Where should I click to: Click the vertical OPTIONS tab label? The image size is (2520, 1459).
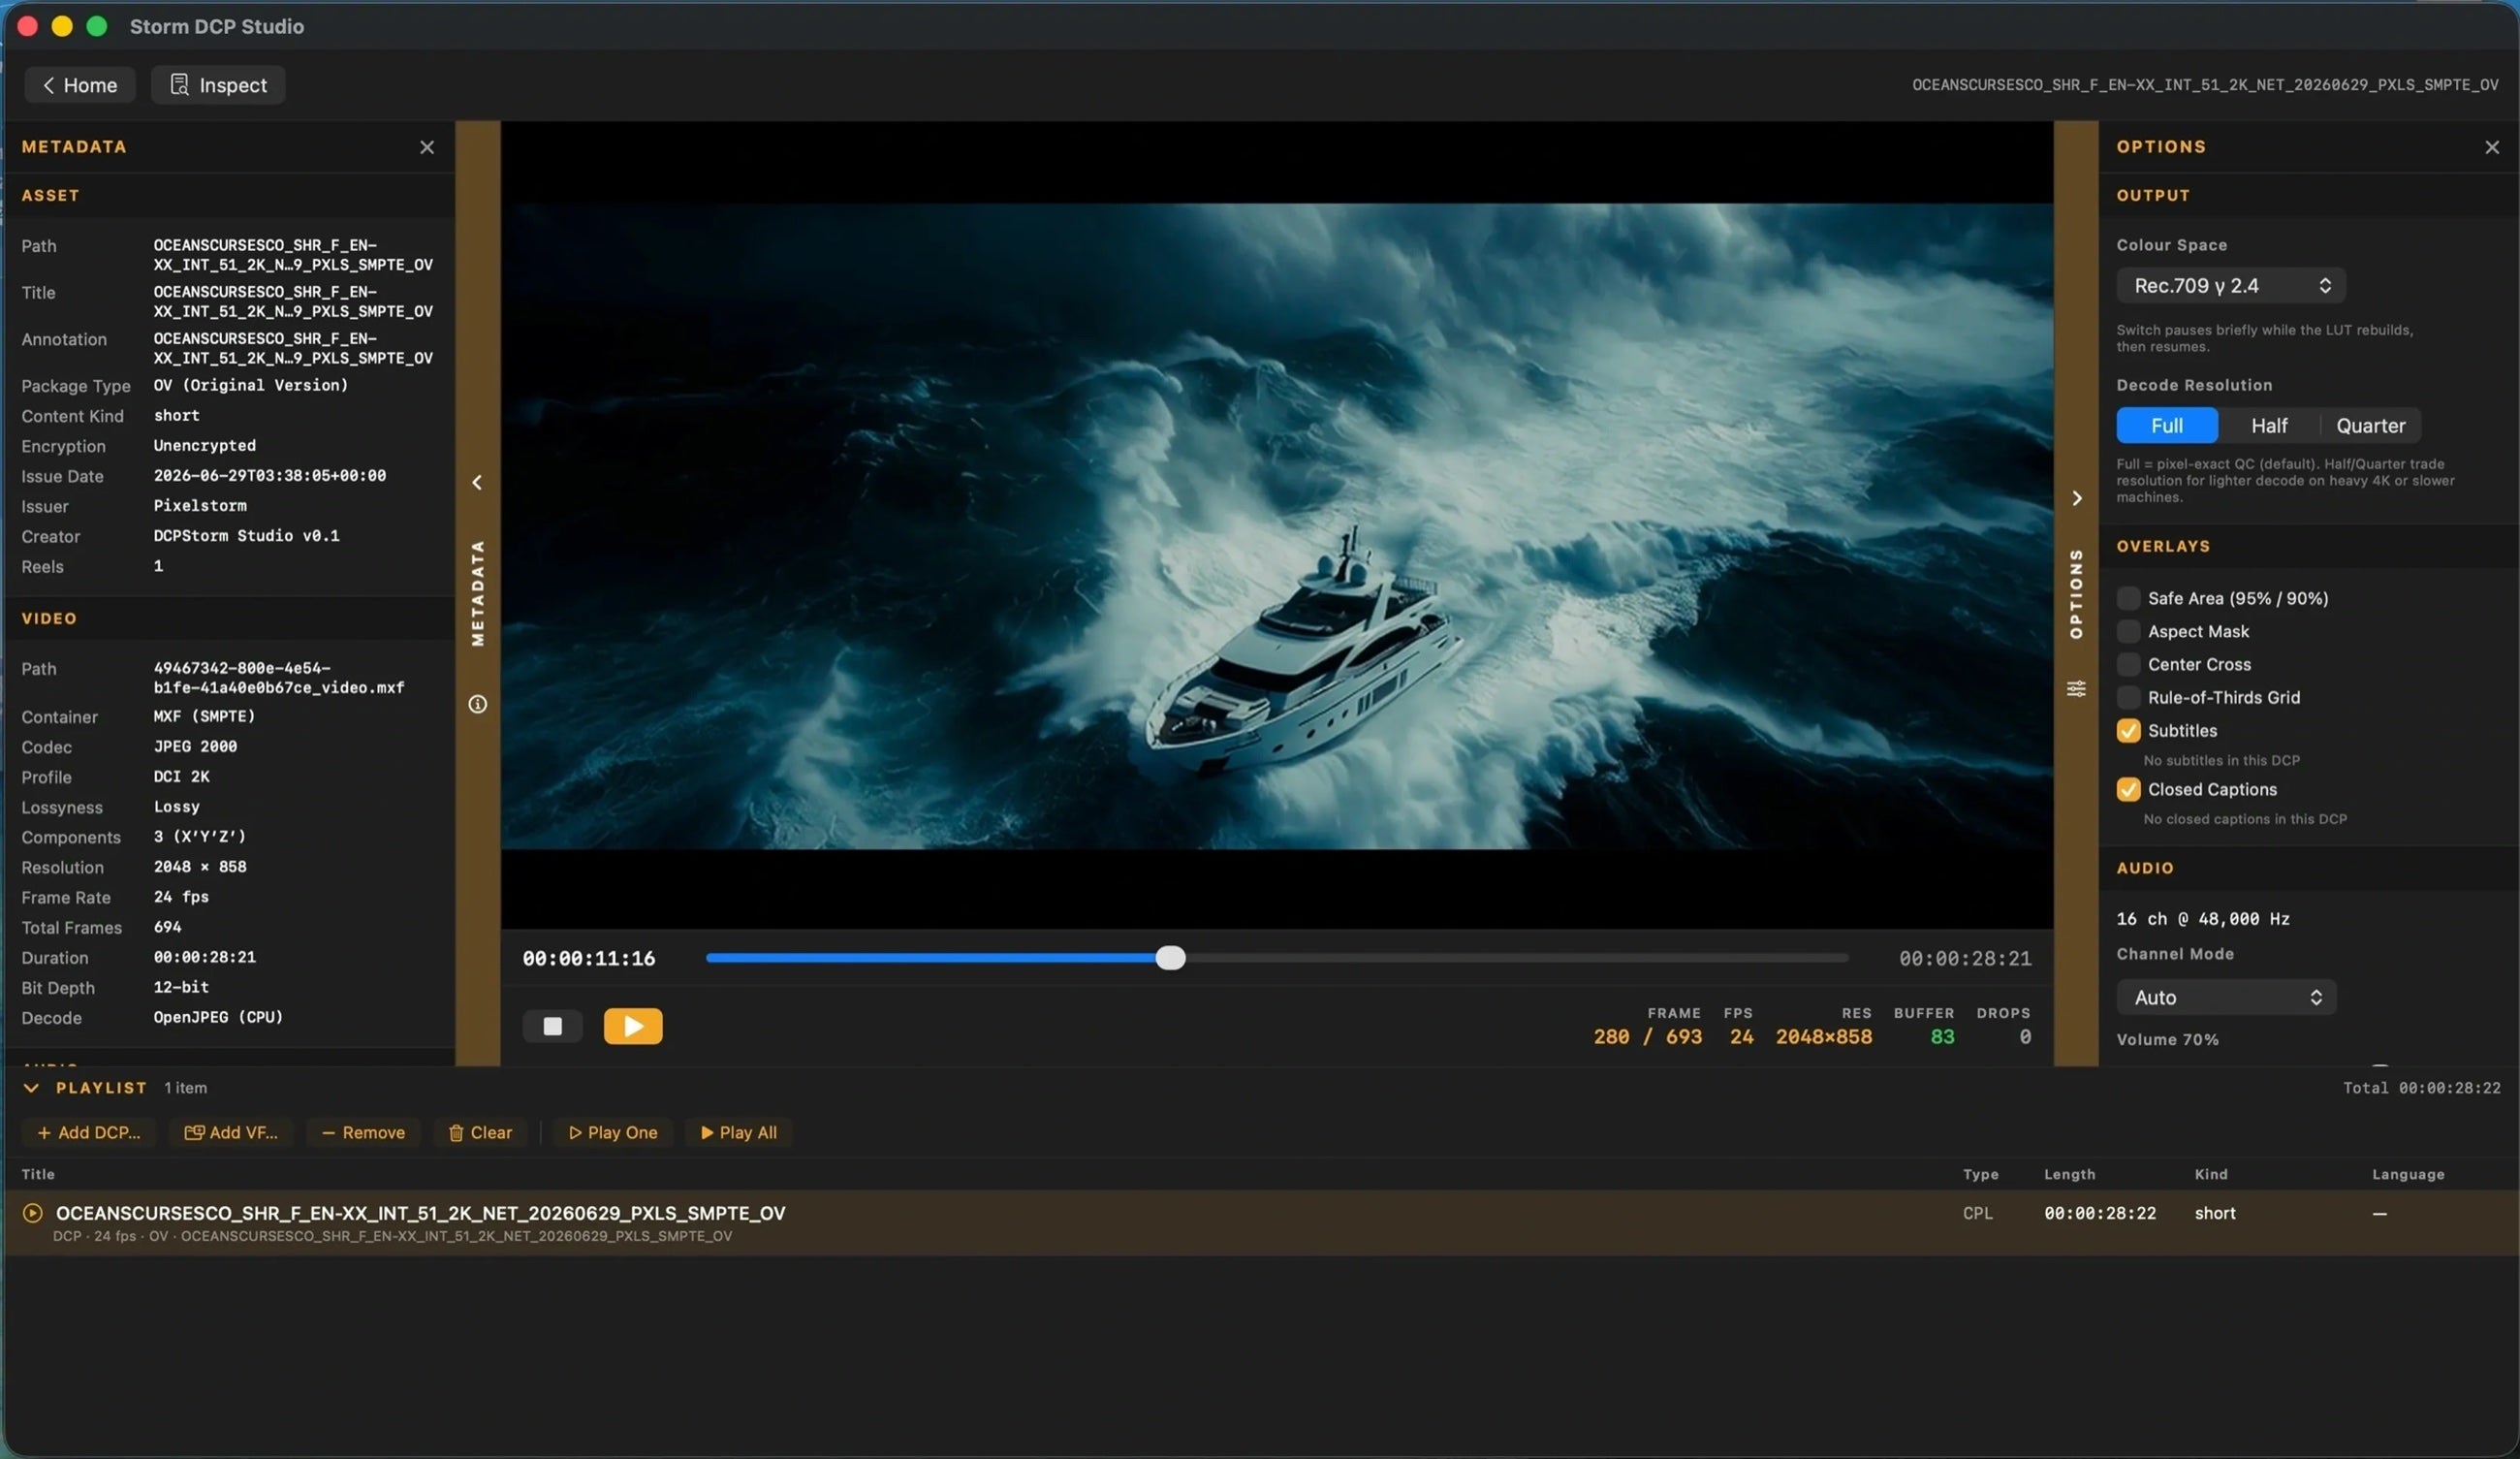pos(2076,595)
